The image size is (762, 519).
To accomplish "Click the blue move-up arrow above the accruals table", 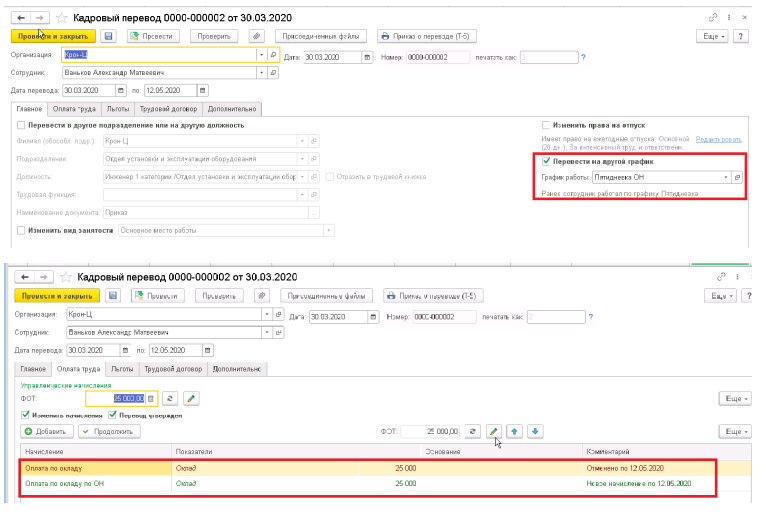I will (515, 431).
